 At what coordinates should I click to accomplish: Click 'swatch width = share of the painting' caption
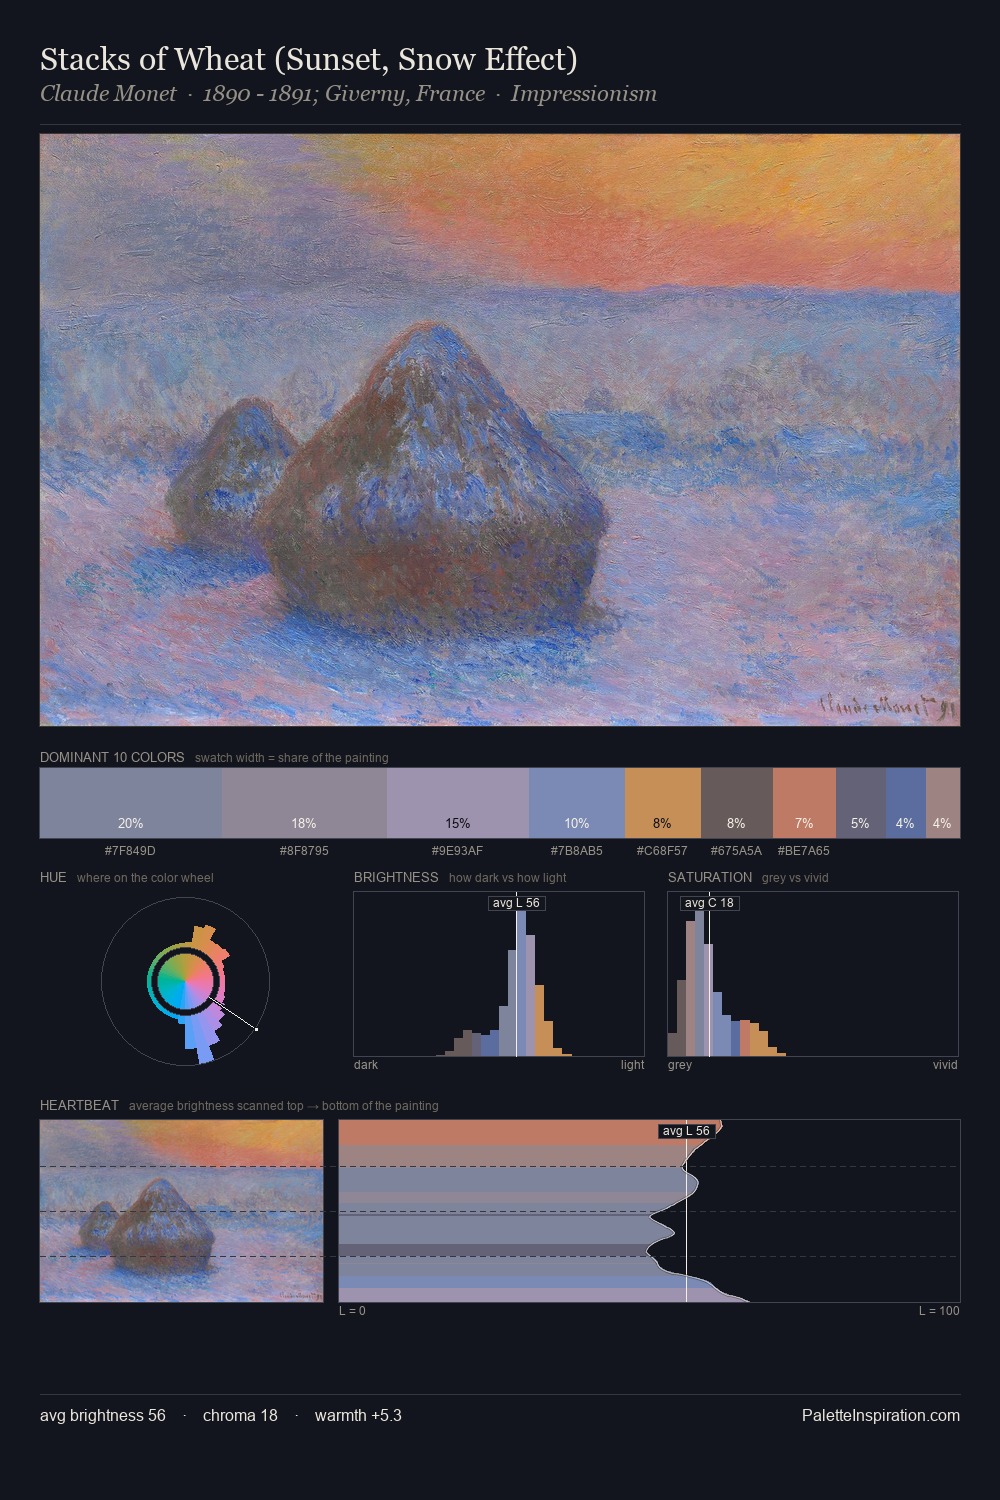click(x=292, y=758)
